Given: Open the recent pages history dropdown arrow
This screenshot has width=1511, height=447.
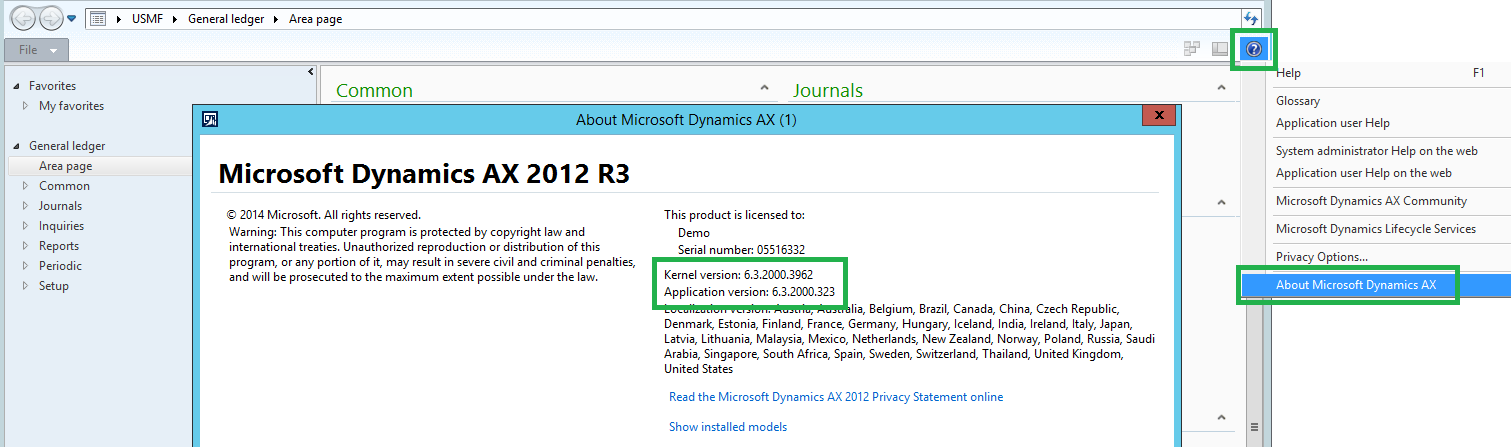Looking at the screenshot, I should tap(72, 19).
